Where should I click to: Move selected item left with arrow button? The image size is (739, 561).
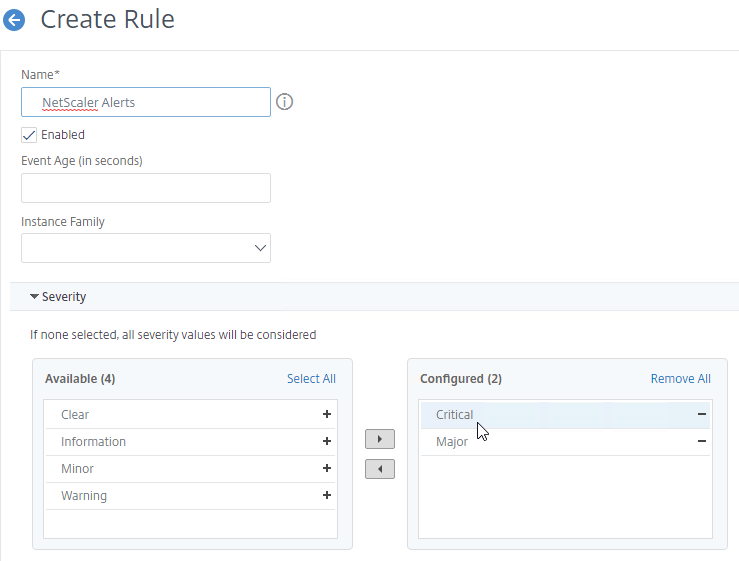pos(380,469)
